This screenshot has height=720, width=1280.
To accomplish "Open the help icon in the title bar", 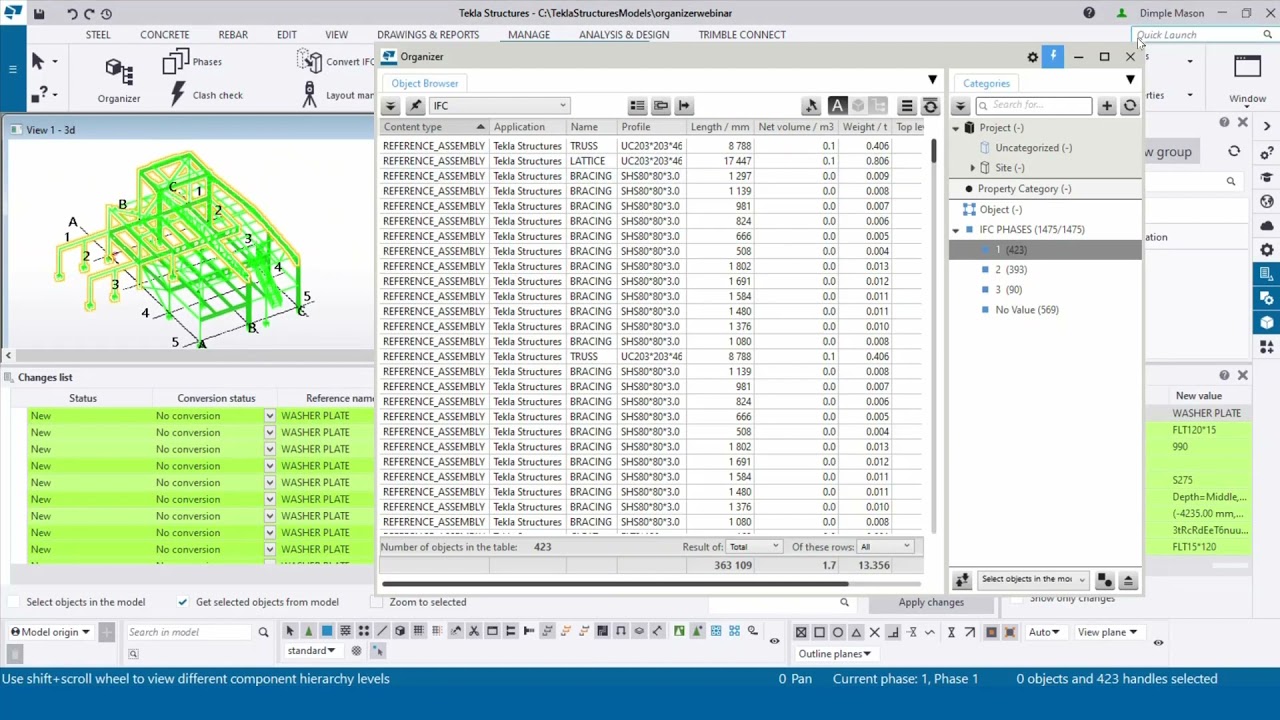I will [x=1089, y=13].
